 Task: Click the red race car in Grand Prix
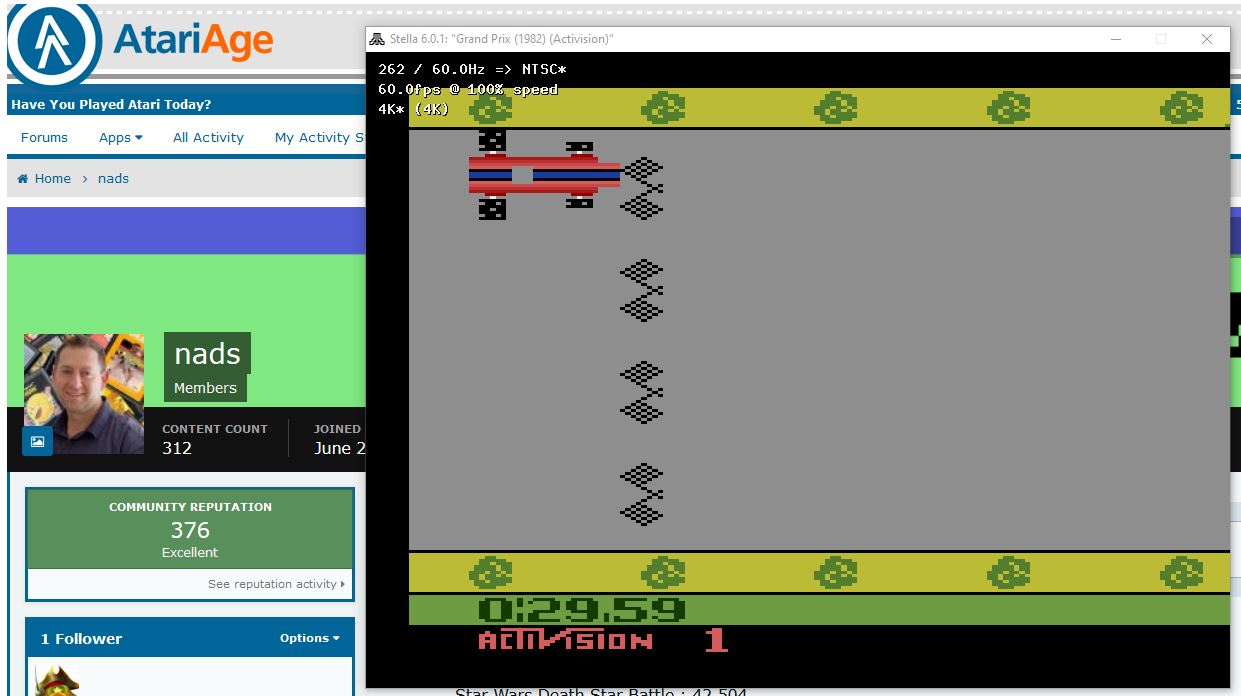point(544,175)
